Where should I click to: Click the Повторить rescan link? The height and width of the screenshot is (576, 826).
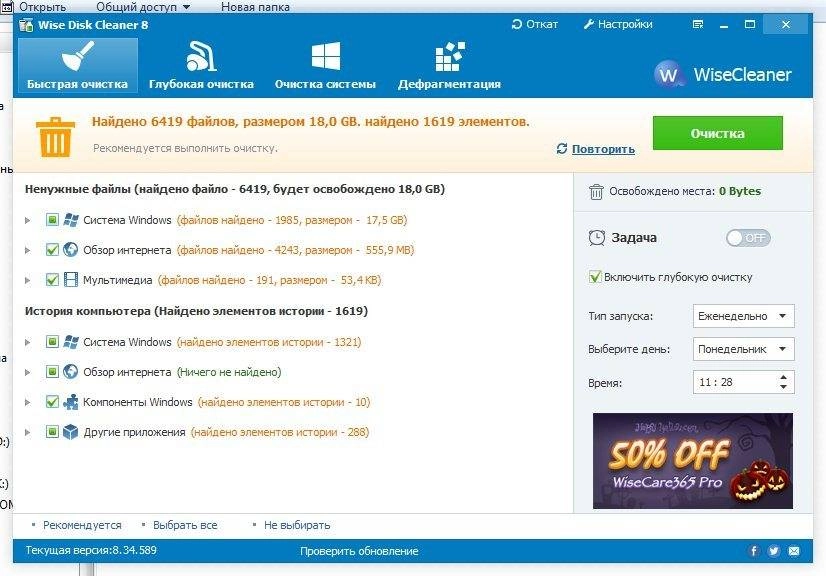click(x=603, y=149)
